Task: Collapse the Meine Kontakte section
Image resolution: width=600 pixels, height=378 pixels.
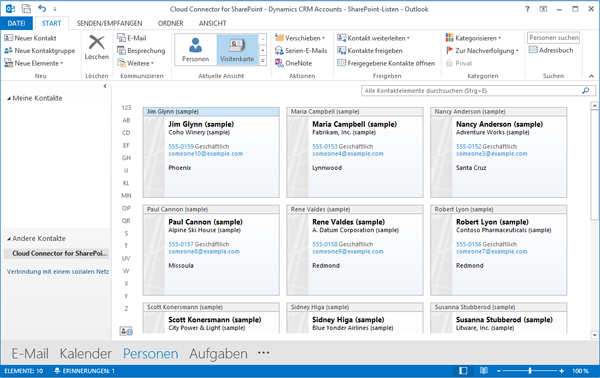Action: click(9, 99)
